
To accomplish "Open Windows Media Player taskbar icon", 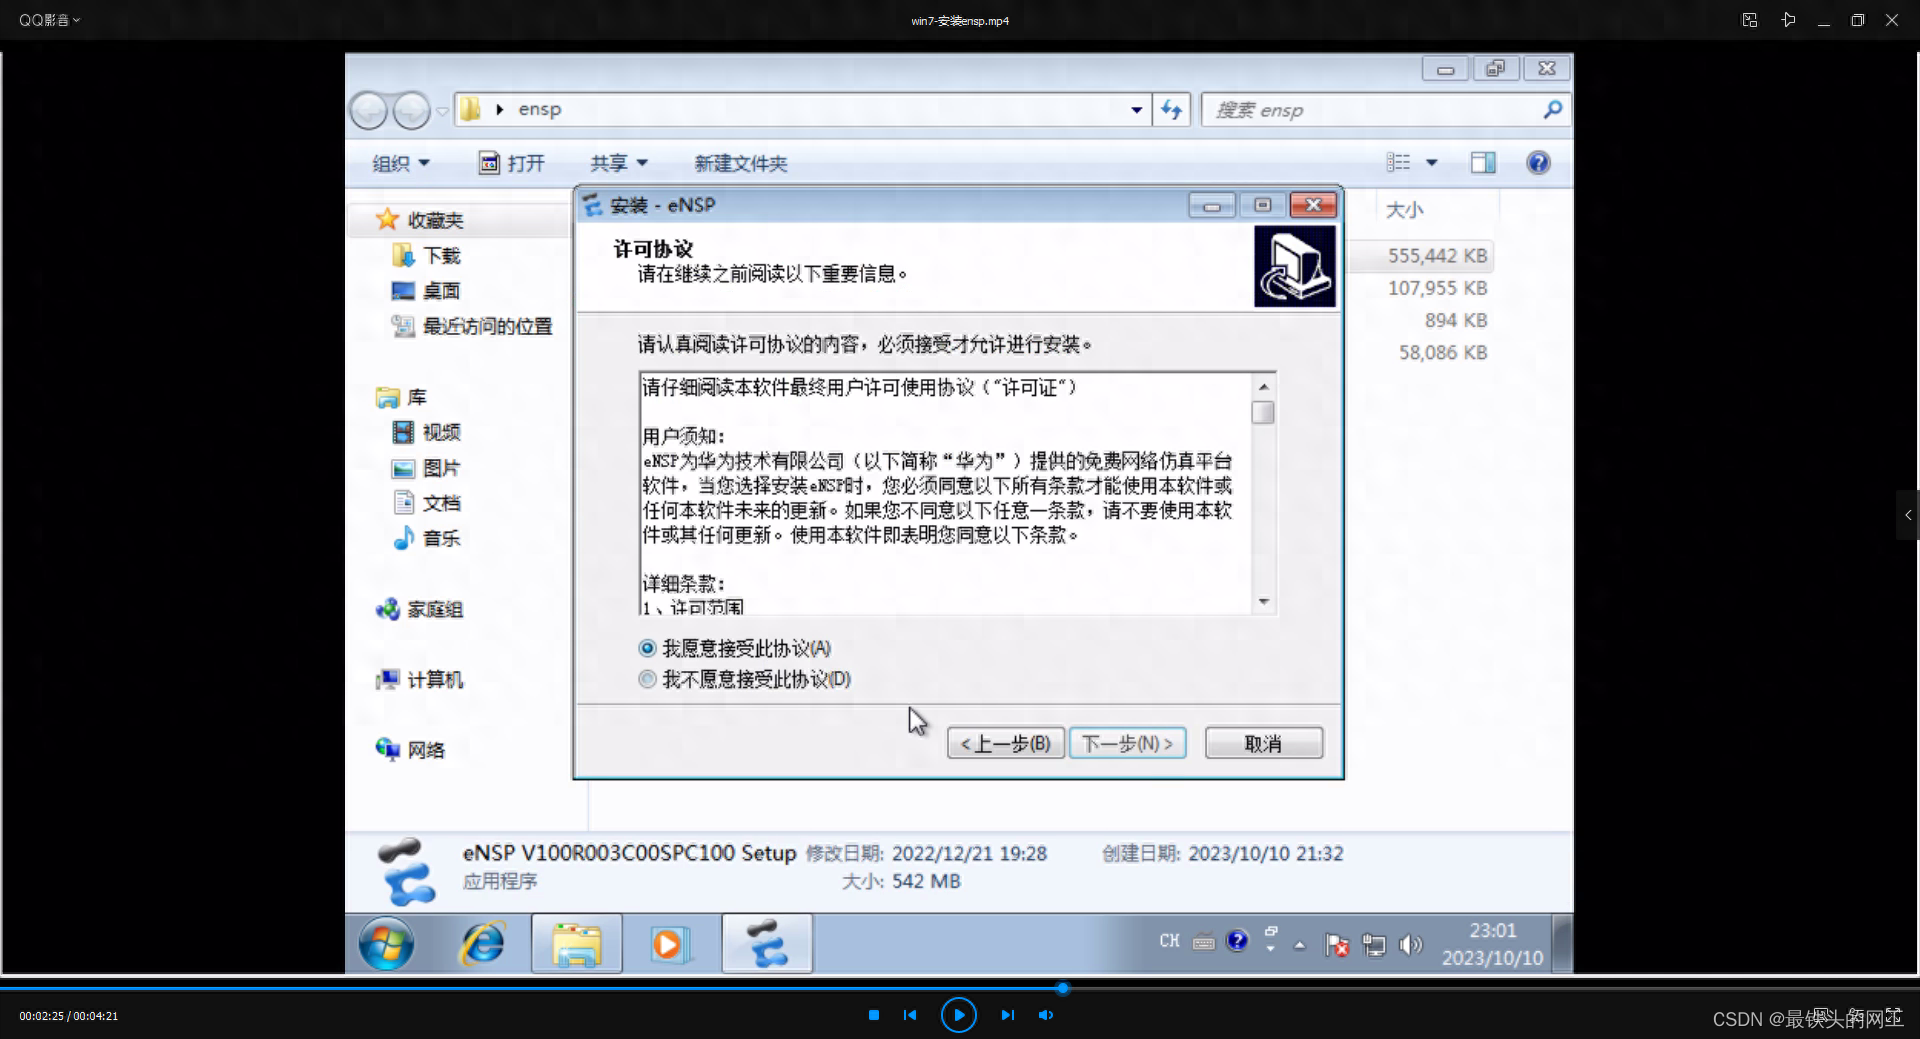I will 669,943.
